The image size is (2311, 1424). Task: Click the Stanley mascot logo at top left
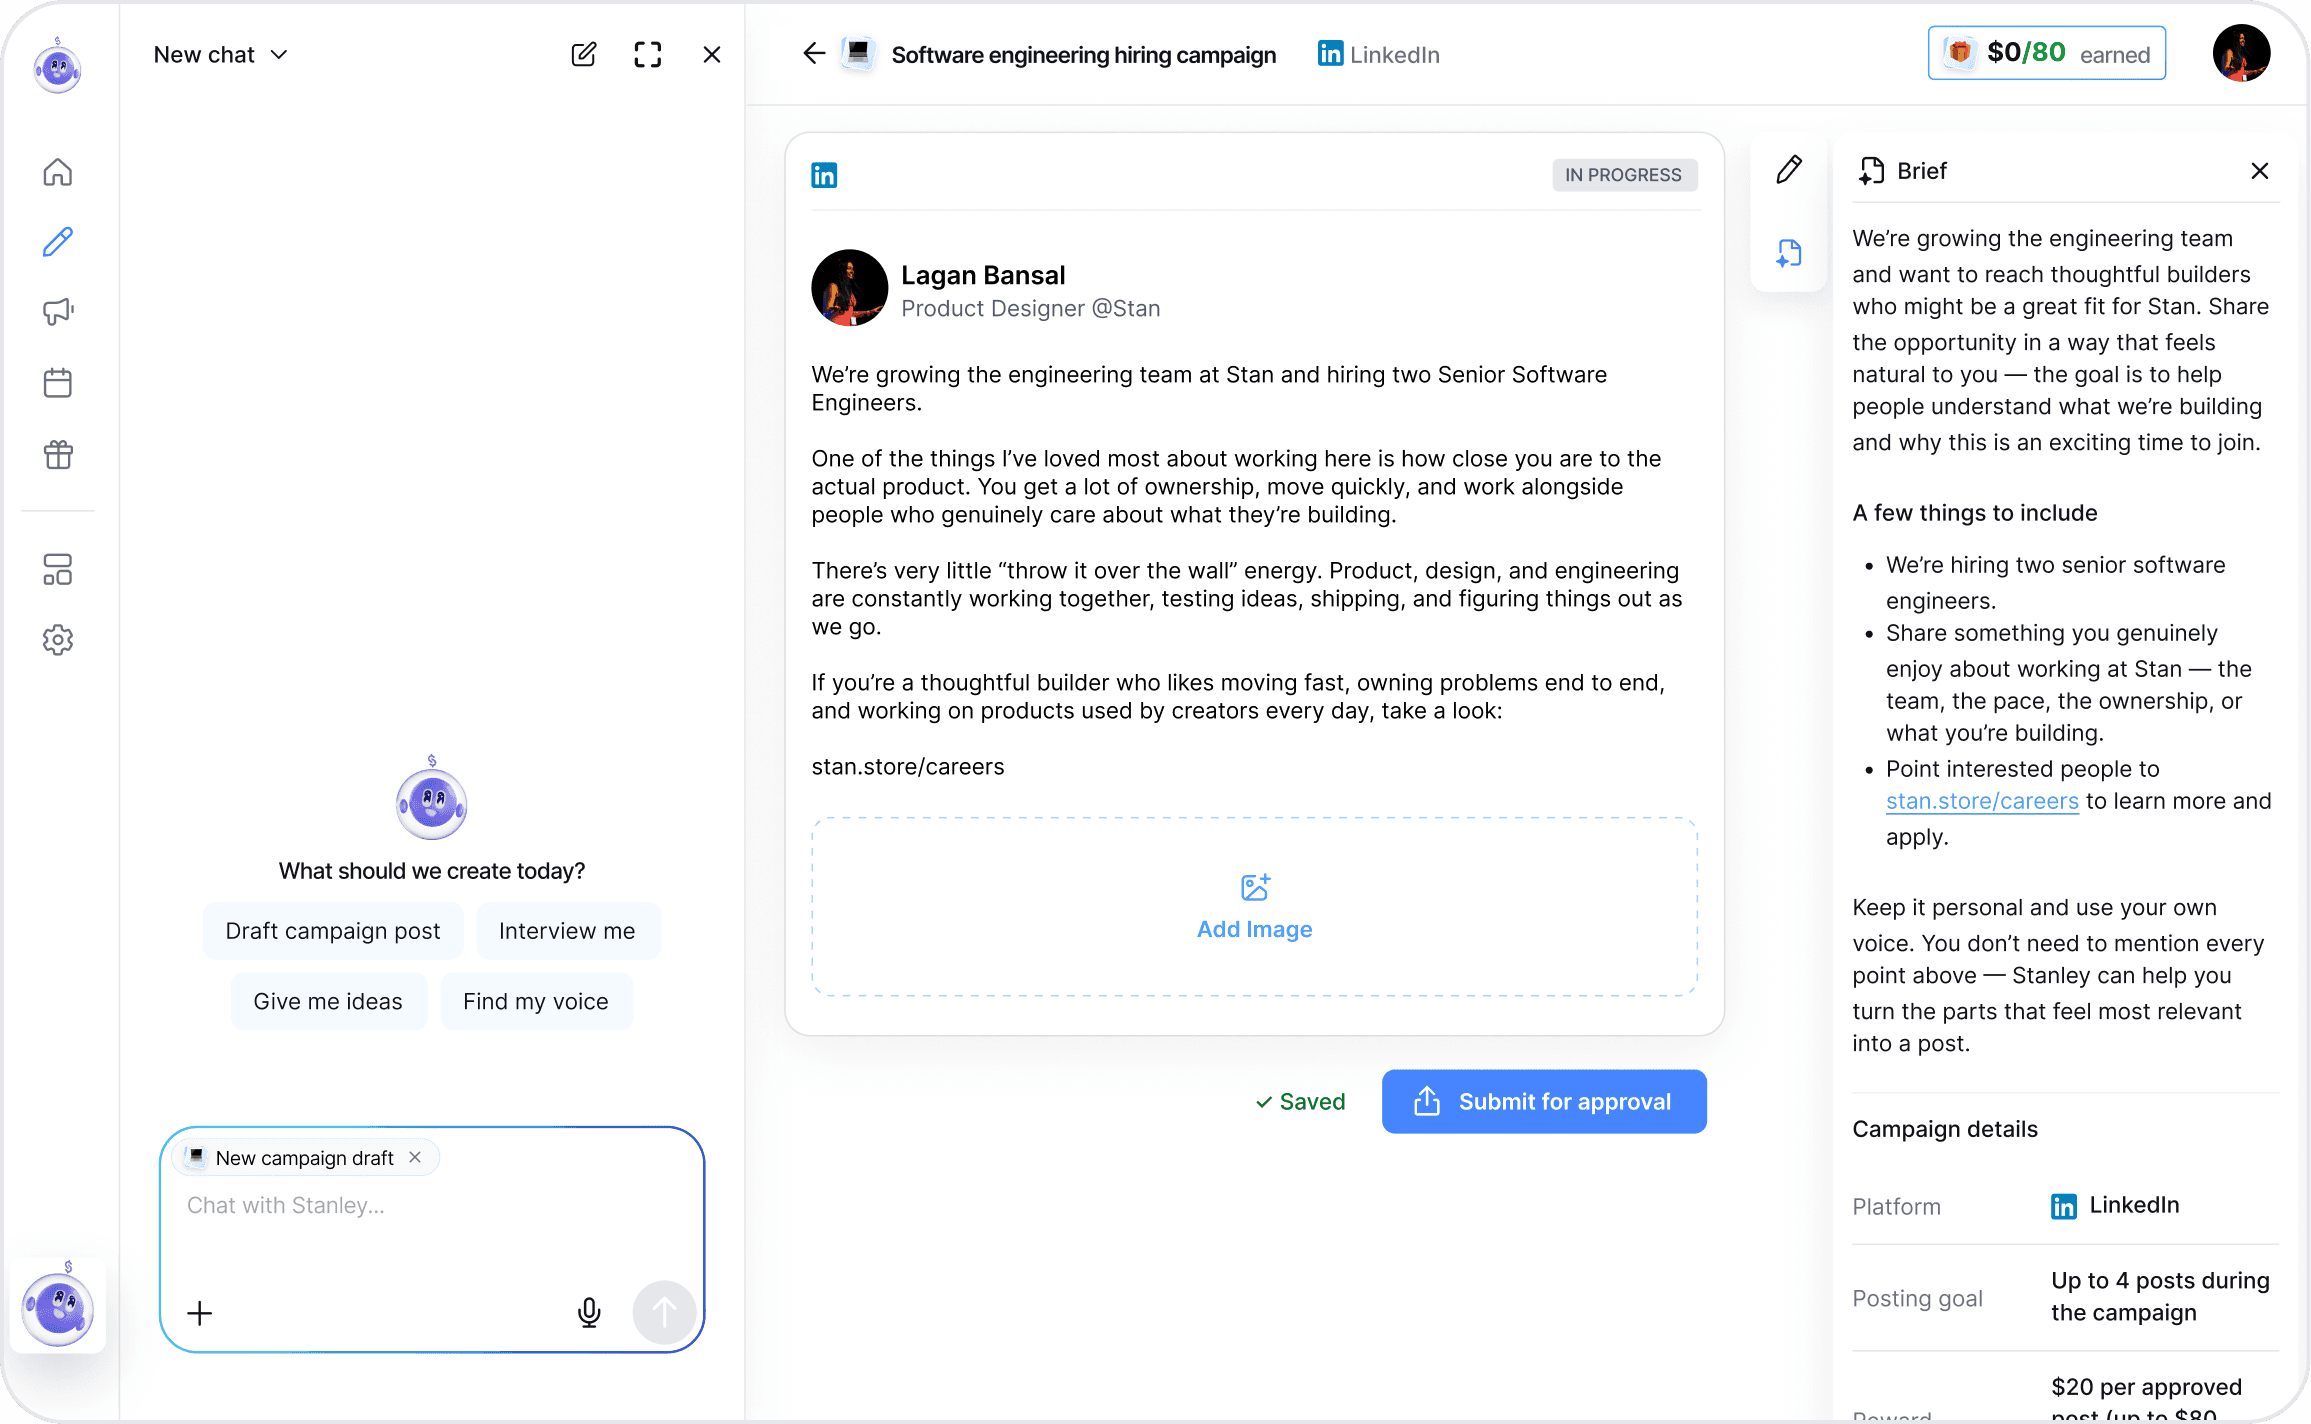(x=58, y=67)
